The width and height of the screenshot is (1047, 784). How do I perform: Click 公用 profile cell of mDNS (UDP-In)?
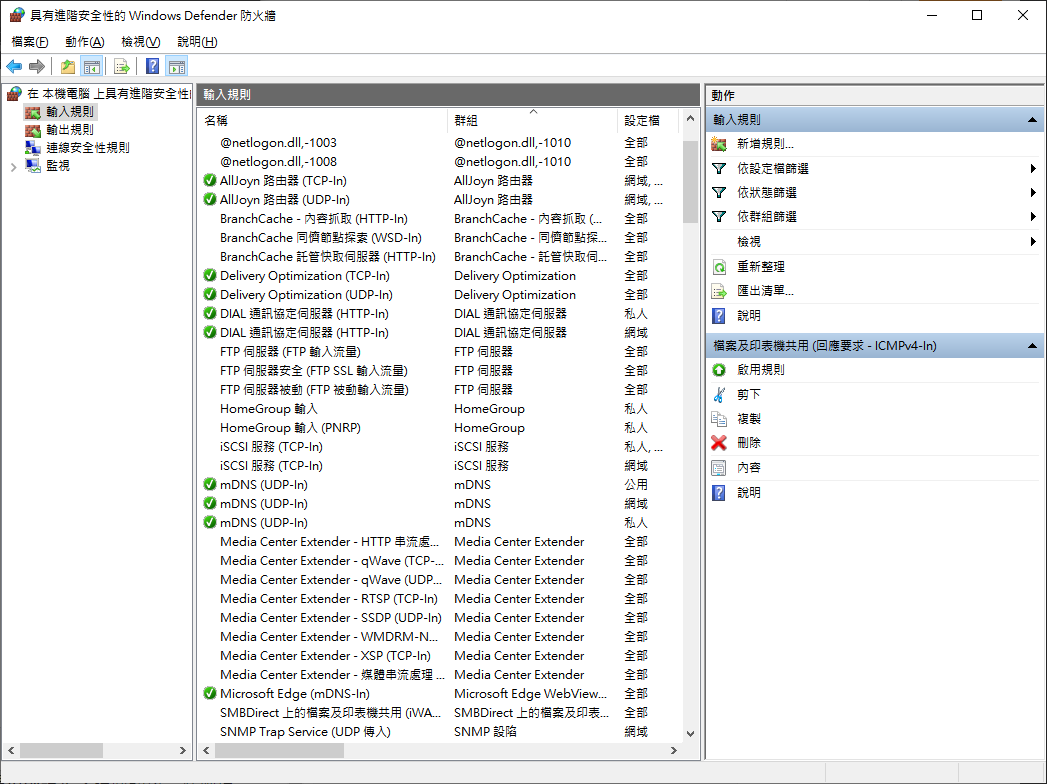[636, 484]
